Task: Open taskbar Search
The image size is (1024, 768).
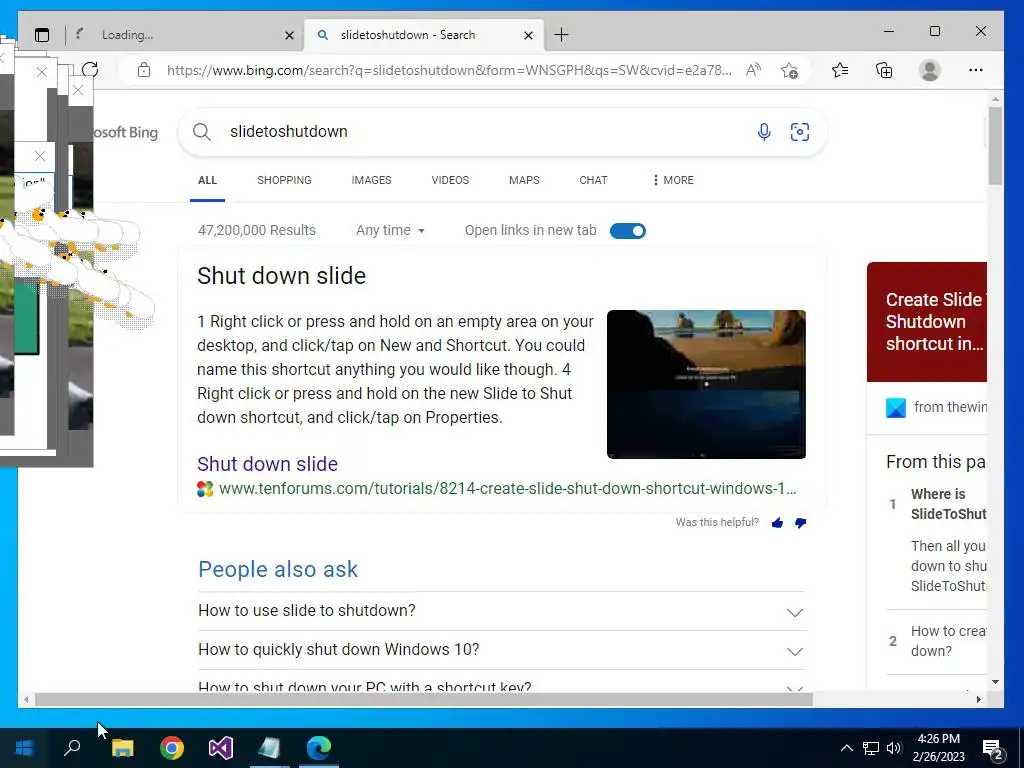Action: point(72,748)
